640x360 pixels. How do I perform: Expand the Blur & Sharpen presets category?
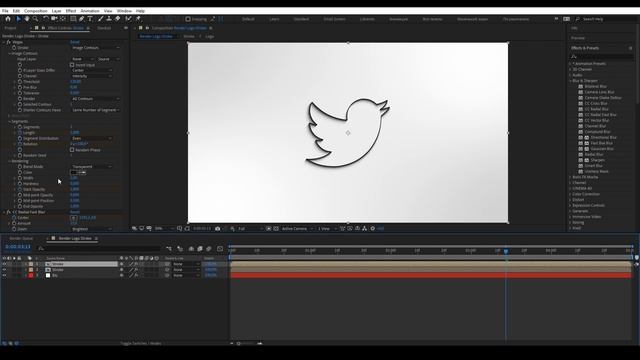(x=571, y=81)
